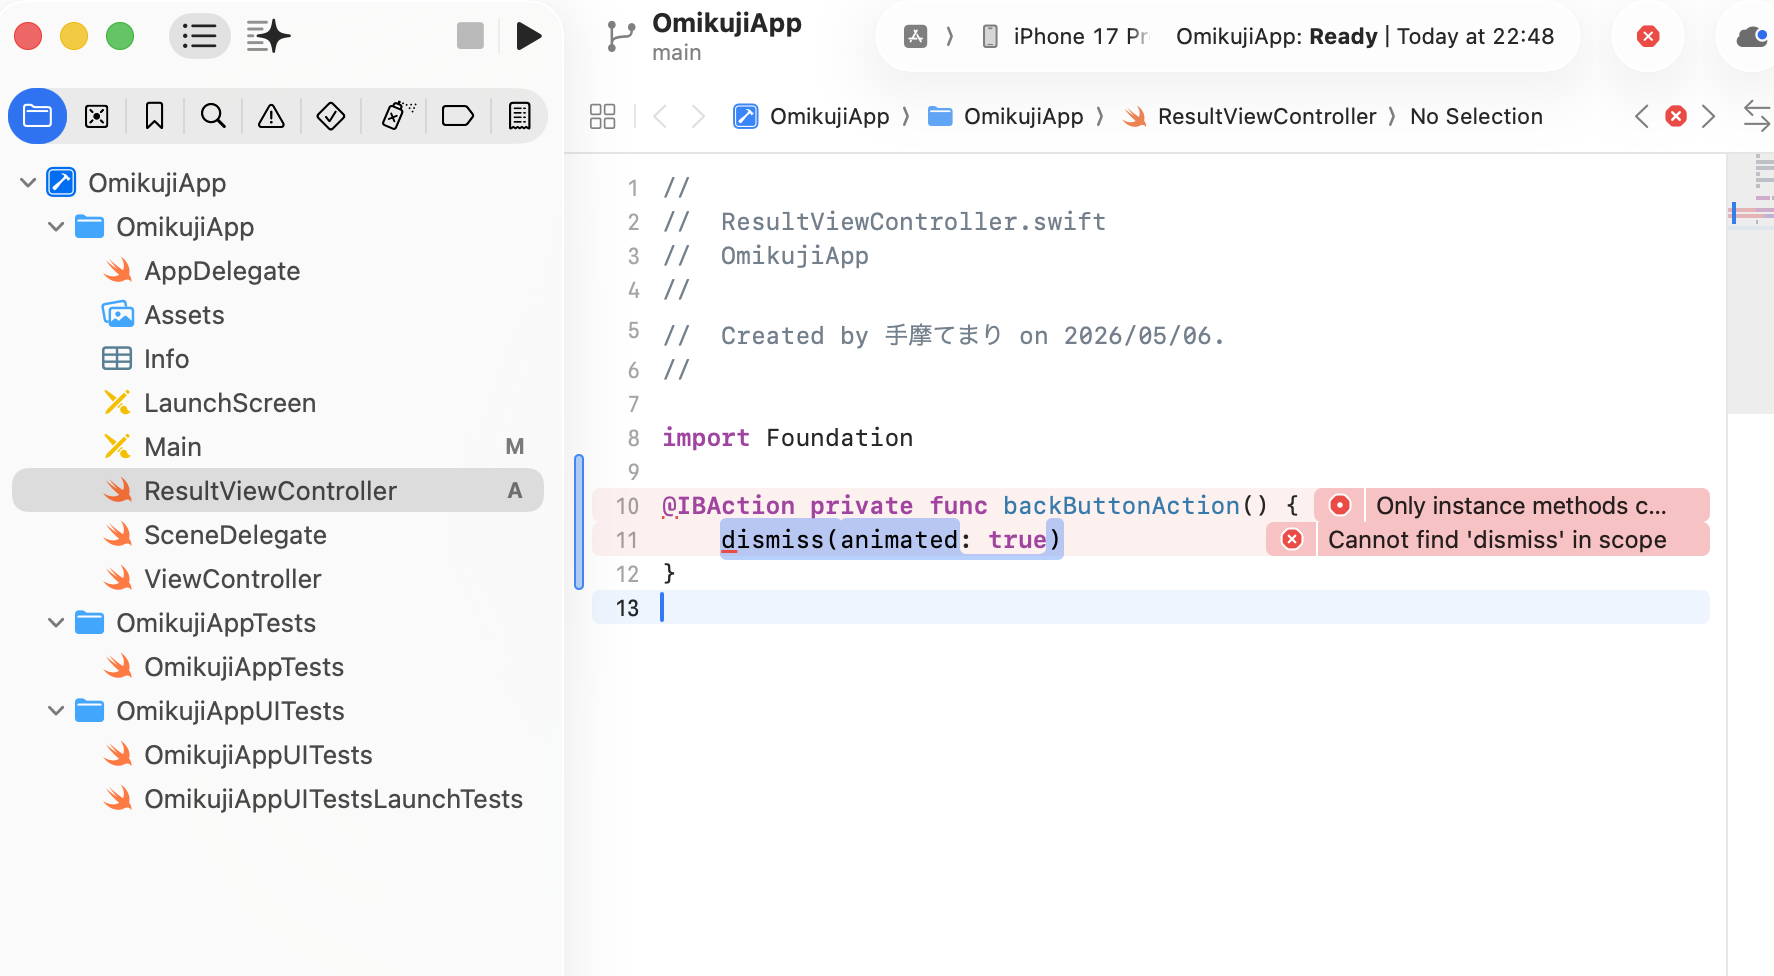Click ResultViewController in the jump bar
The height and width of the screenshot is (976, 1774).
click(x=1249, y=116)
